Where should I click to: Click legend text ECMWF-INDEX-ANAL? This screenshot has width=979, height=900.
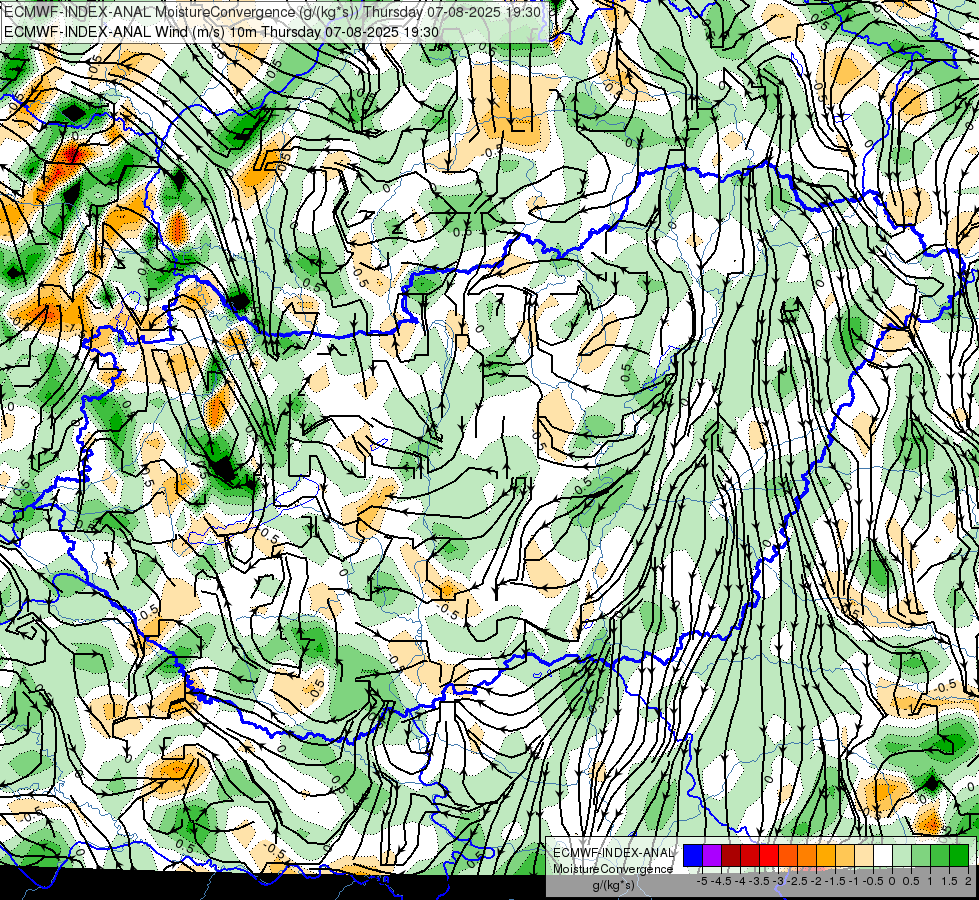tap(614, 853)
